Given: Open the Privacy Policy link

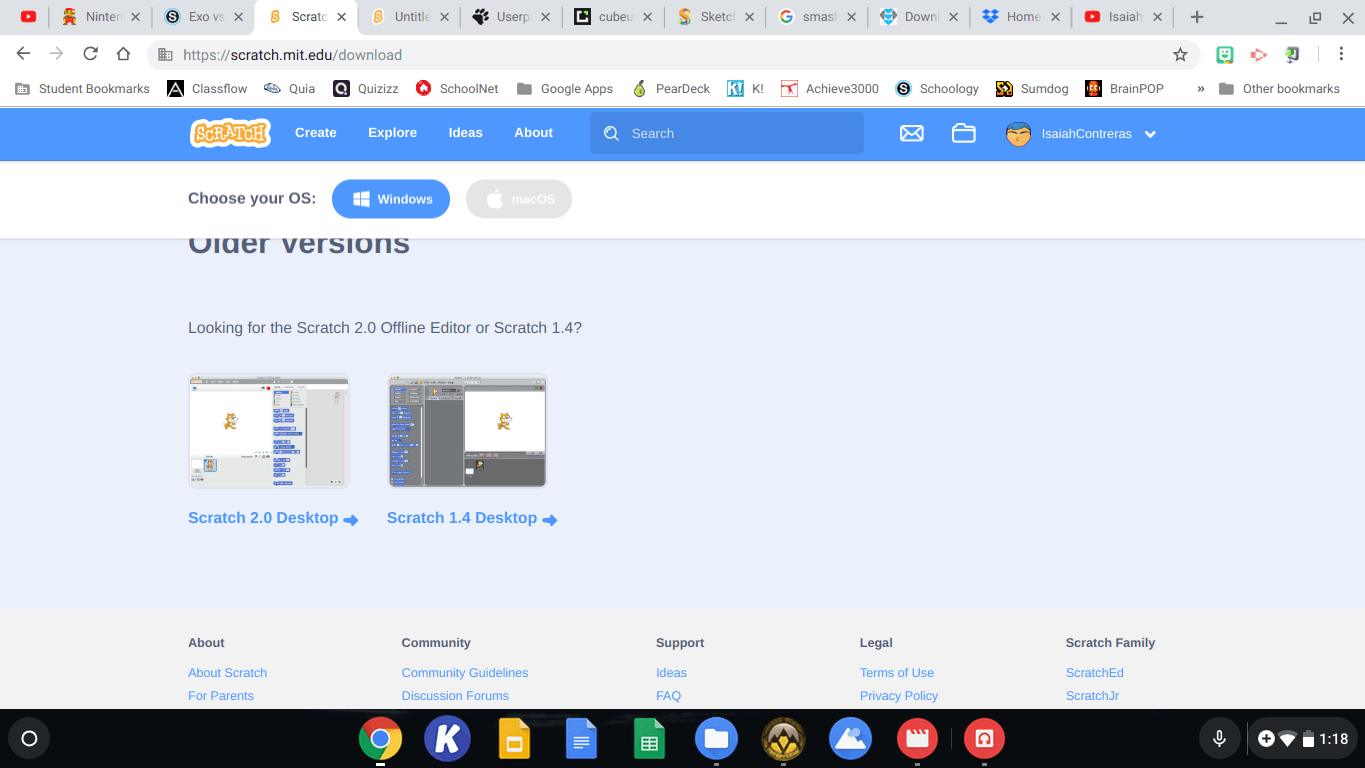Looking at the screenshot, I should coord(898,696).
